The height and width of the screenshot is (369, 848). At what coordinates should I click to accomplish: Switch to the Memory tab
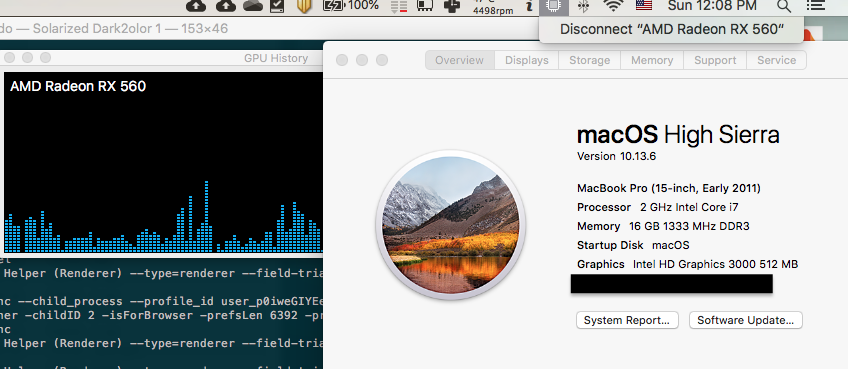coord(652,60)
